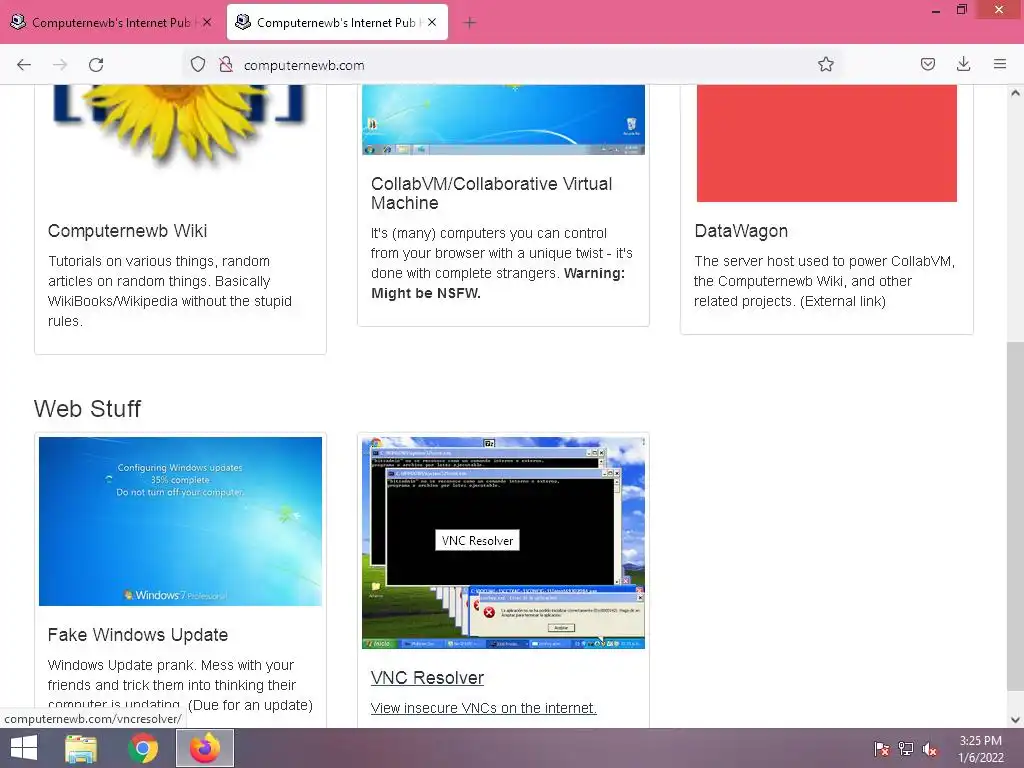Open the Firefox hamburger menu
Screen dimensions: 1024x768
tap(1000, 64)
